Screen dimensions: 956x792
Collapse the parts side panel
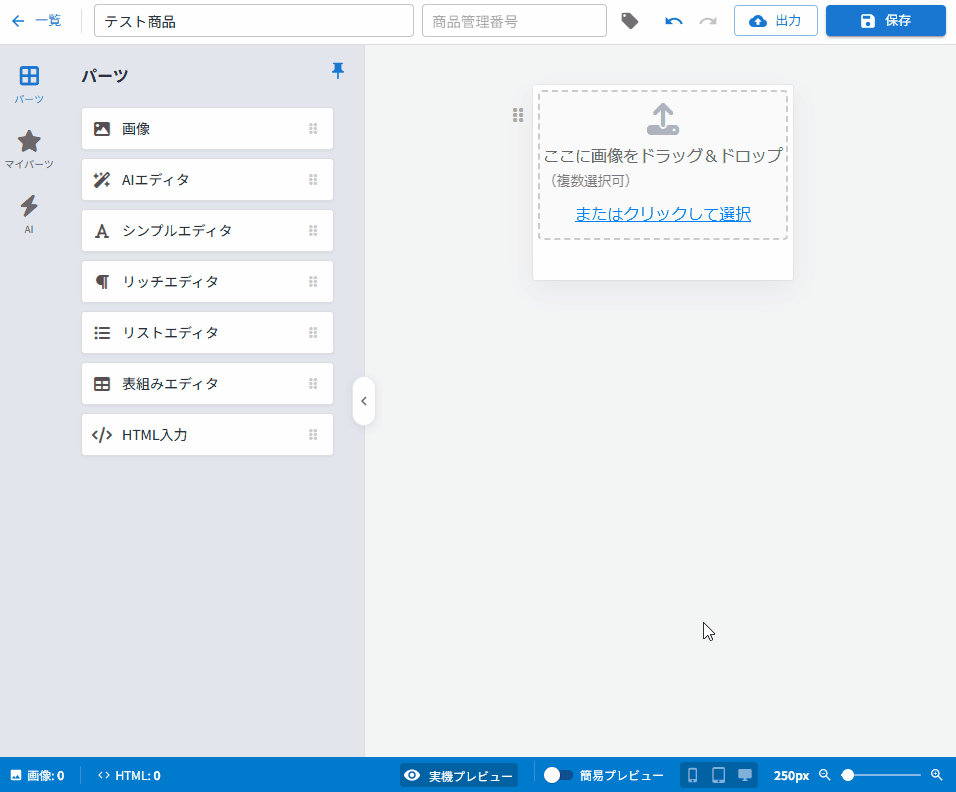[x=364, y=401]
